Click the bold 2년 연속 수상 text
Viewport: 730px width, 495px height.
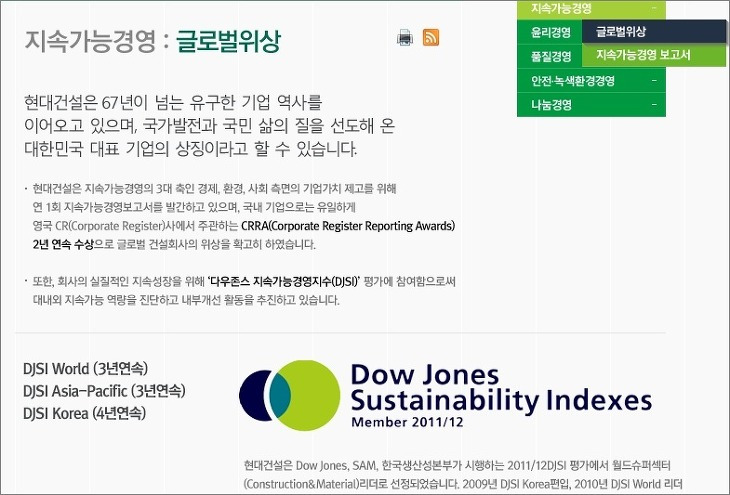pyautogui.click(x=63, y=244)
